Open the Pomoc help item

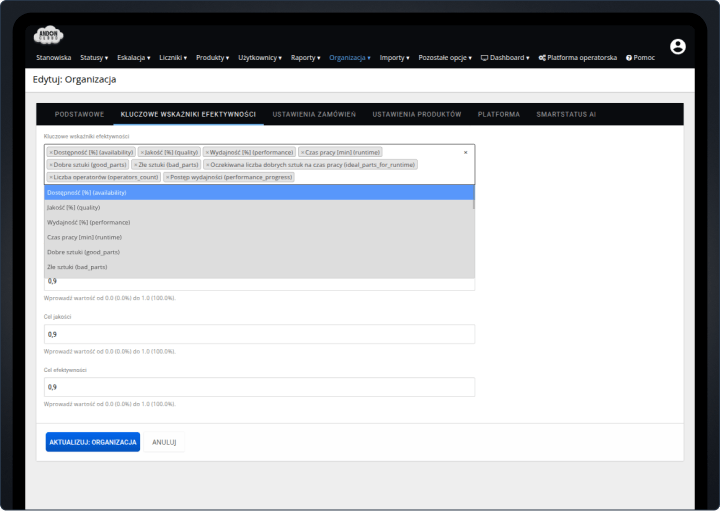(x=640, y=58)
